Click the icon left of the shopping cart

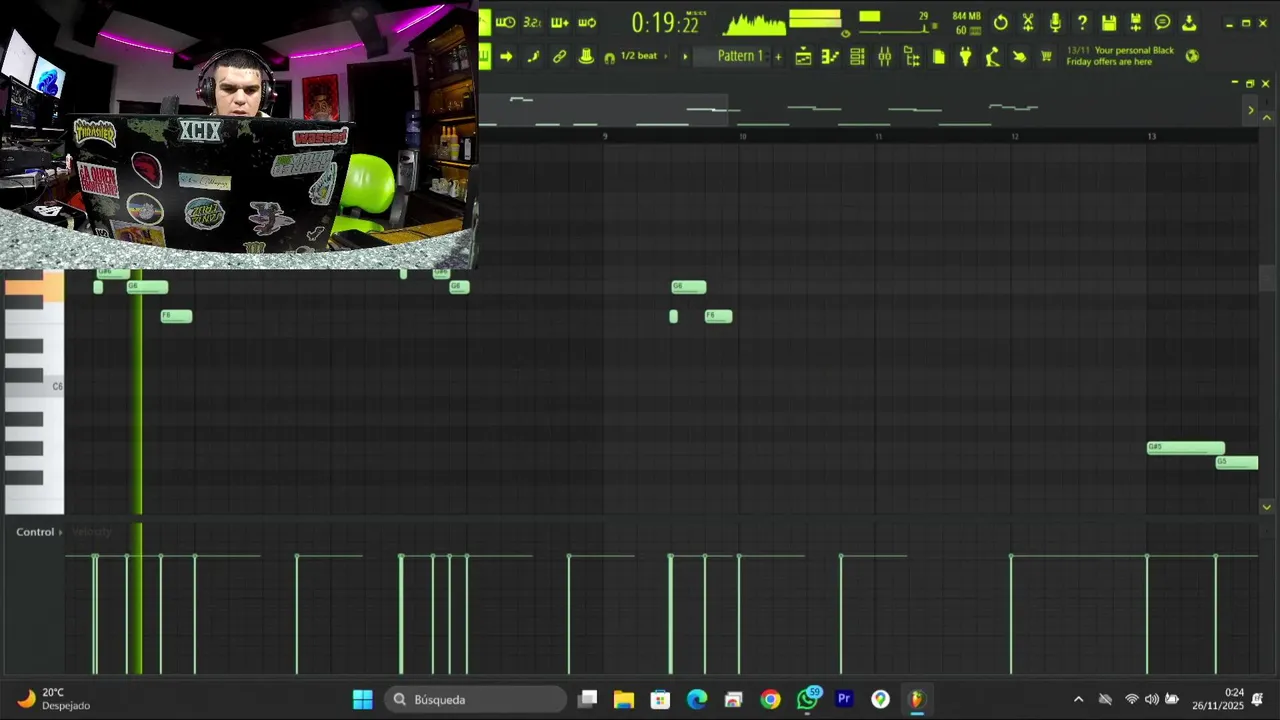(x=1019, y=57)
